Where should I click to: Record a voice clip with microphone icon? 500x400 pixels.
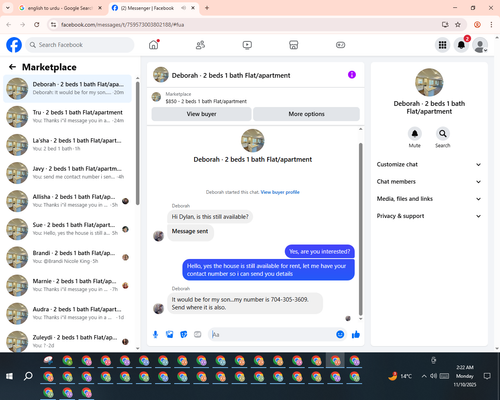(x=155, y=334)
